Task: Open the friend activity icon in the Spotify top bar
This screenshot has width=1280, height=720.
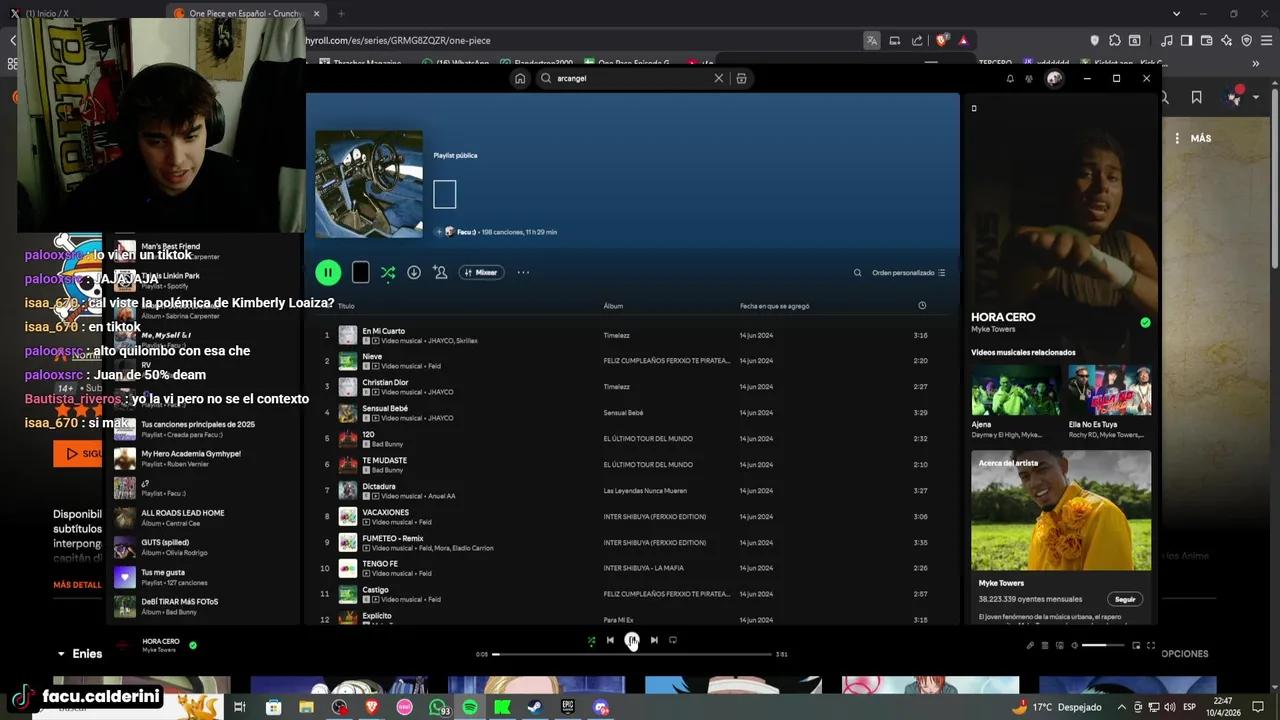Action: point(1029,78)
